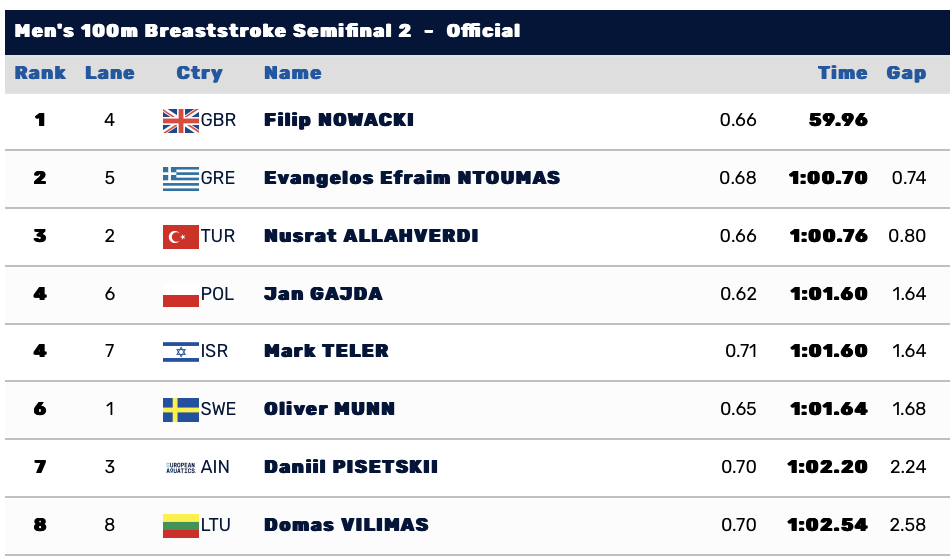Click the Rank column header
This screenshot has width=950, height=558.
[x=40, y=73]
